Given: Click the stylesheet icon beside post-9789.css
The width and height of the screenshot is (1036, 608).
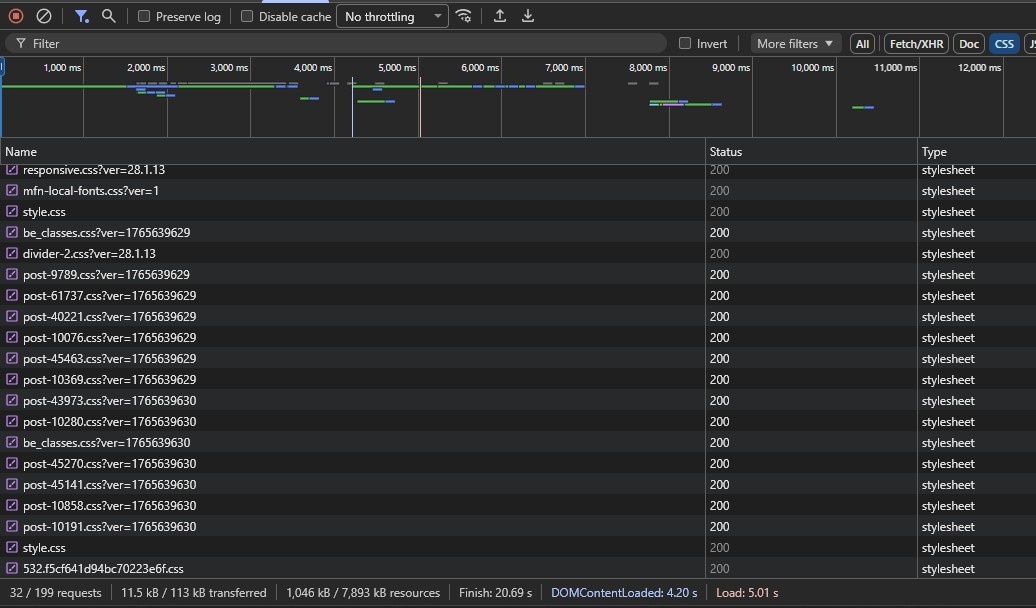Looking at the screenshot, I should tap(13, 275).
